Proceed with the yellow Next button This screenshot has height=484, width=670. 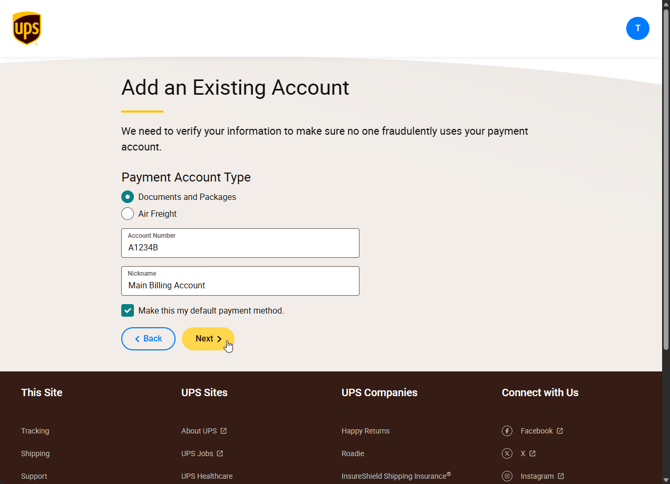tap(208, 339)
